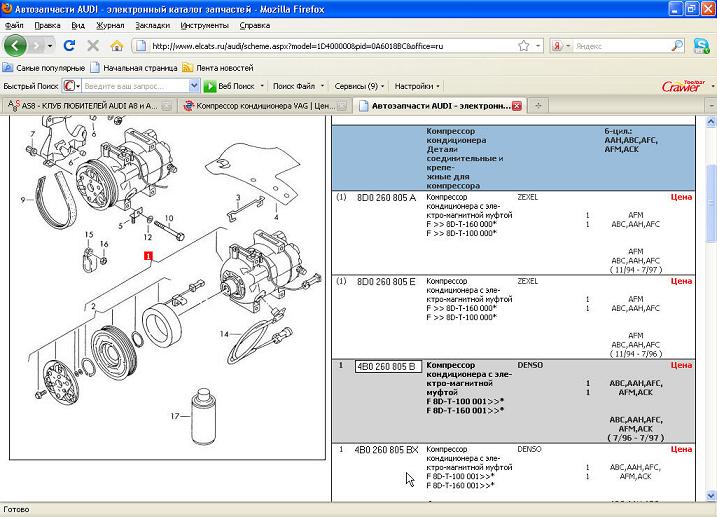This screenshot has height=517, width=717.
Task: Click the Stop loading icon
Action: (x=93, y=46)
